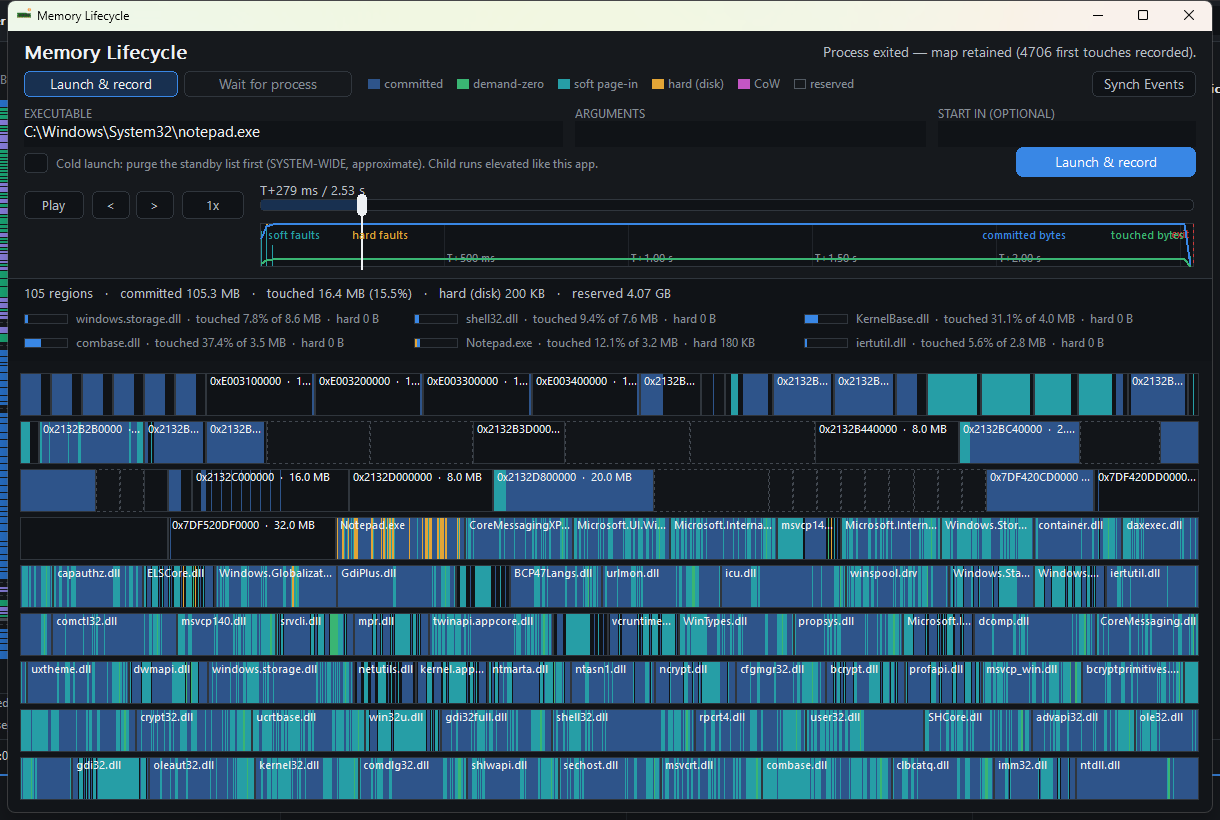Click the hard (disk) legend swatch

(x=658, y=84)
